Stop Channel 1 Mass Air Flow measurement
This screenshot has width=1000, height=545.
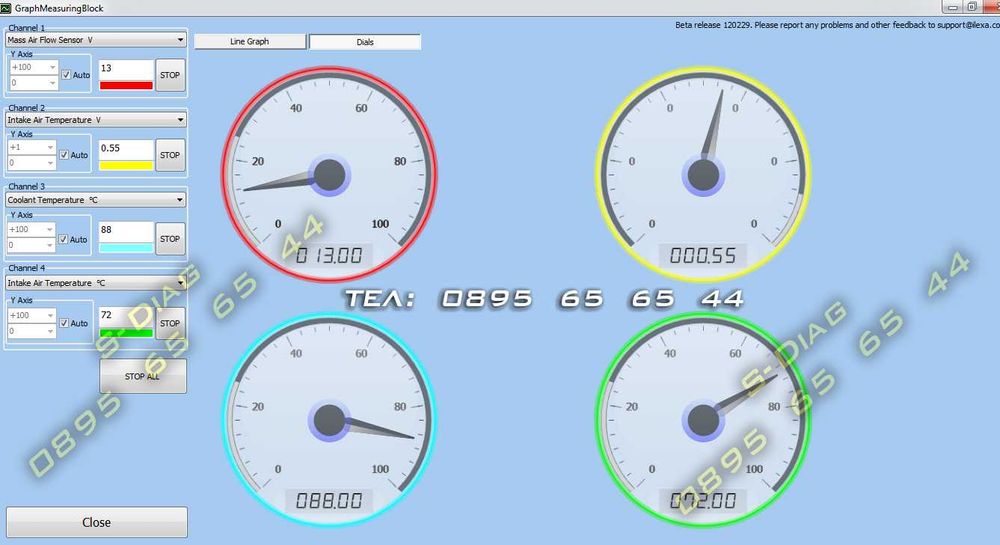[x=170, y=75]
